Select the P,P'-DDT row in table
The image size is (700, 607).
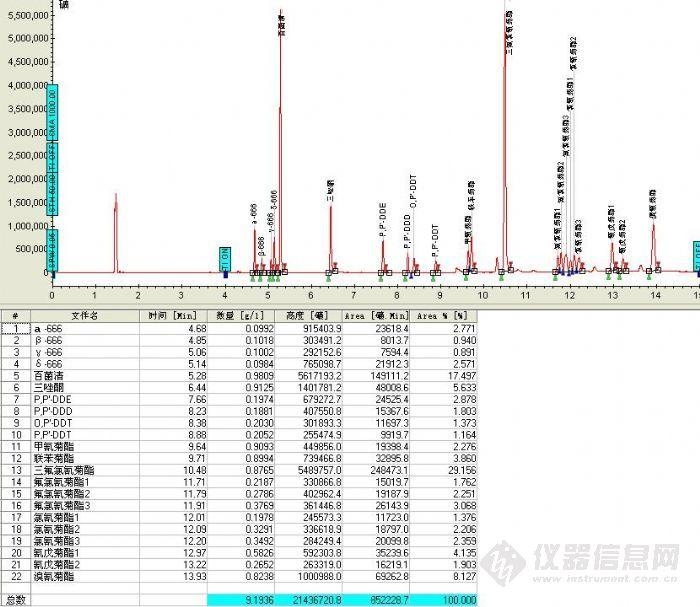(53, 434)
